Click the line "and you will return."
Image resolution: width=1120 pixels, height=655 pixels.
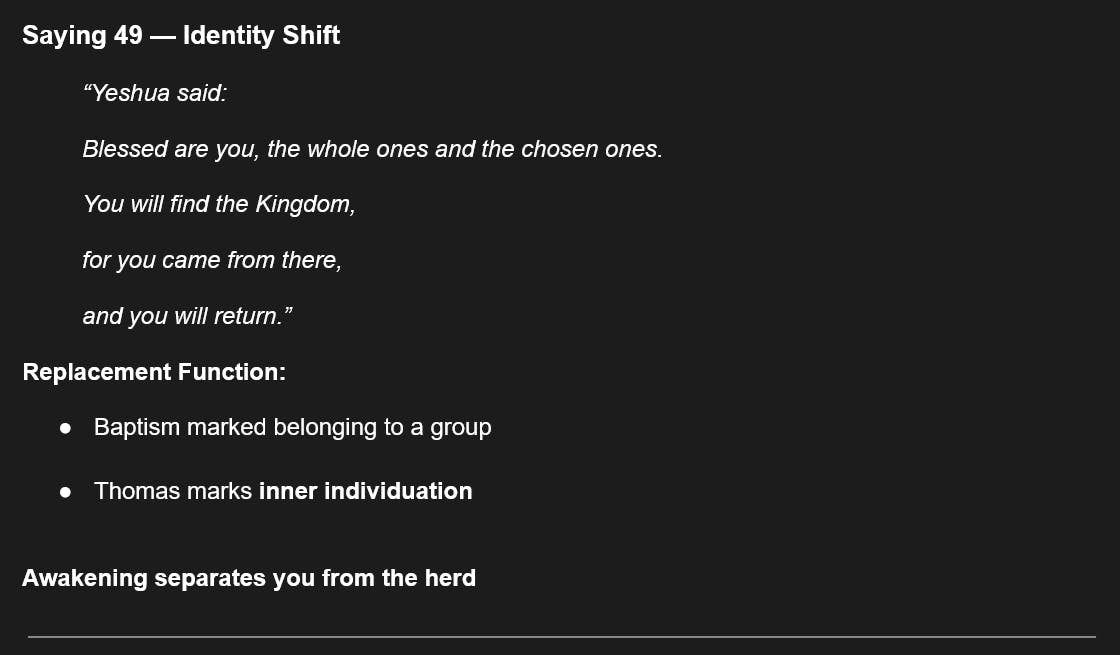[187, 317]
